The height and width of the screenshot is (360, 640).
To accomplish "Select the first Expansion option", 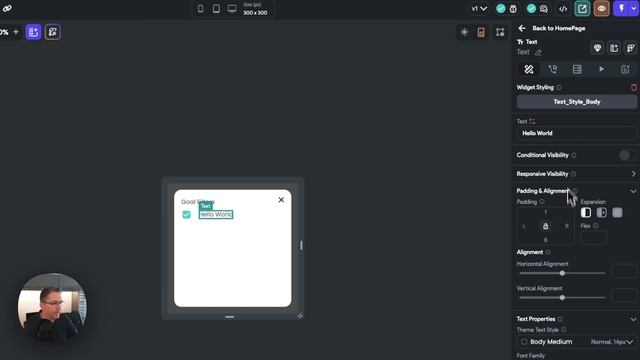I will tap(586, 212).
